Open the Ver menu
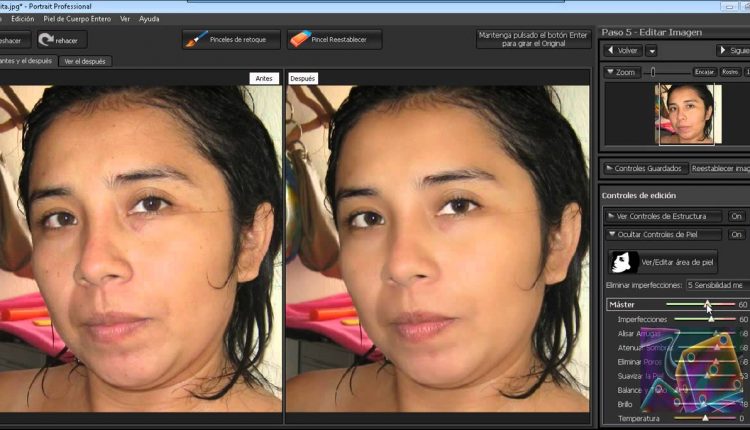 125,19
